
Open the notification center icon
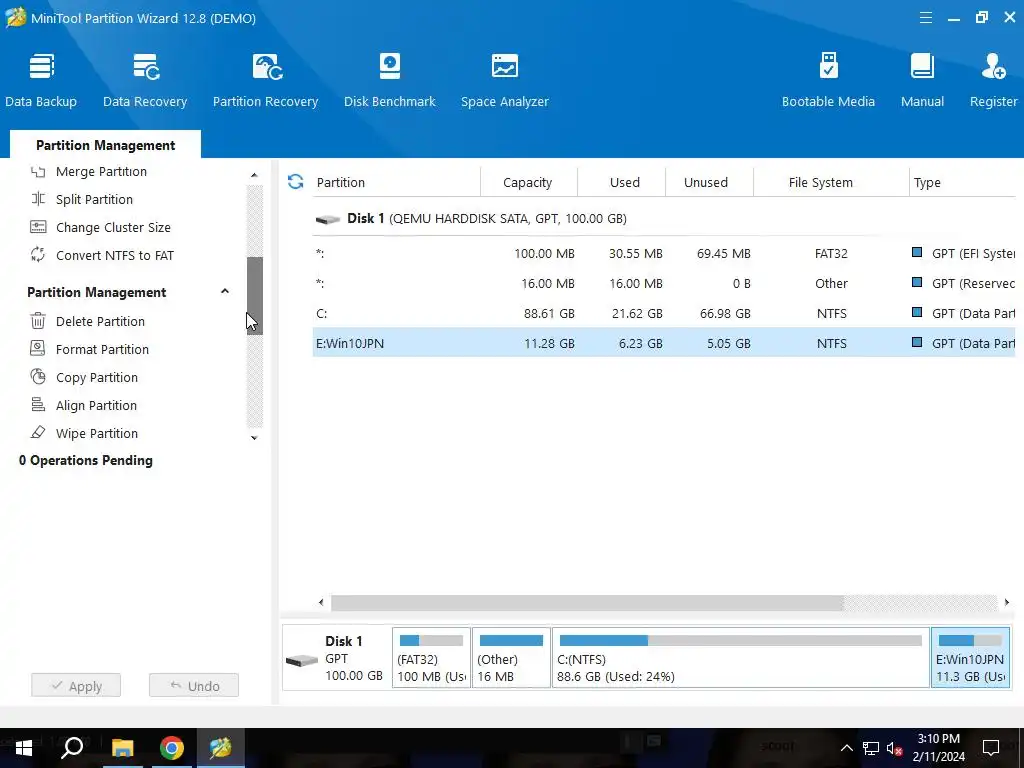tap(991, 748)
